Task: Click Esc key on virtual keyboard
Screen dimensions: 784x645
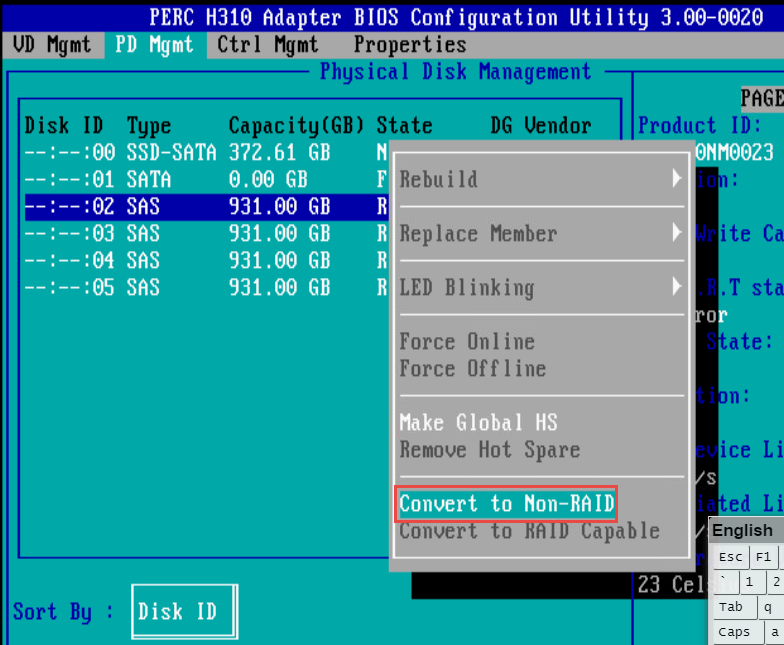Action: (730, 557)
